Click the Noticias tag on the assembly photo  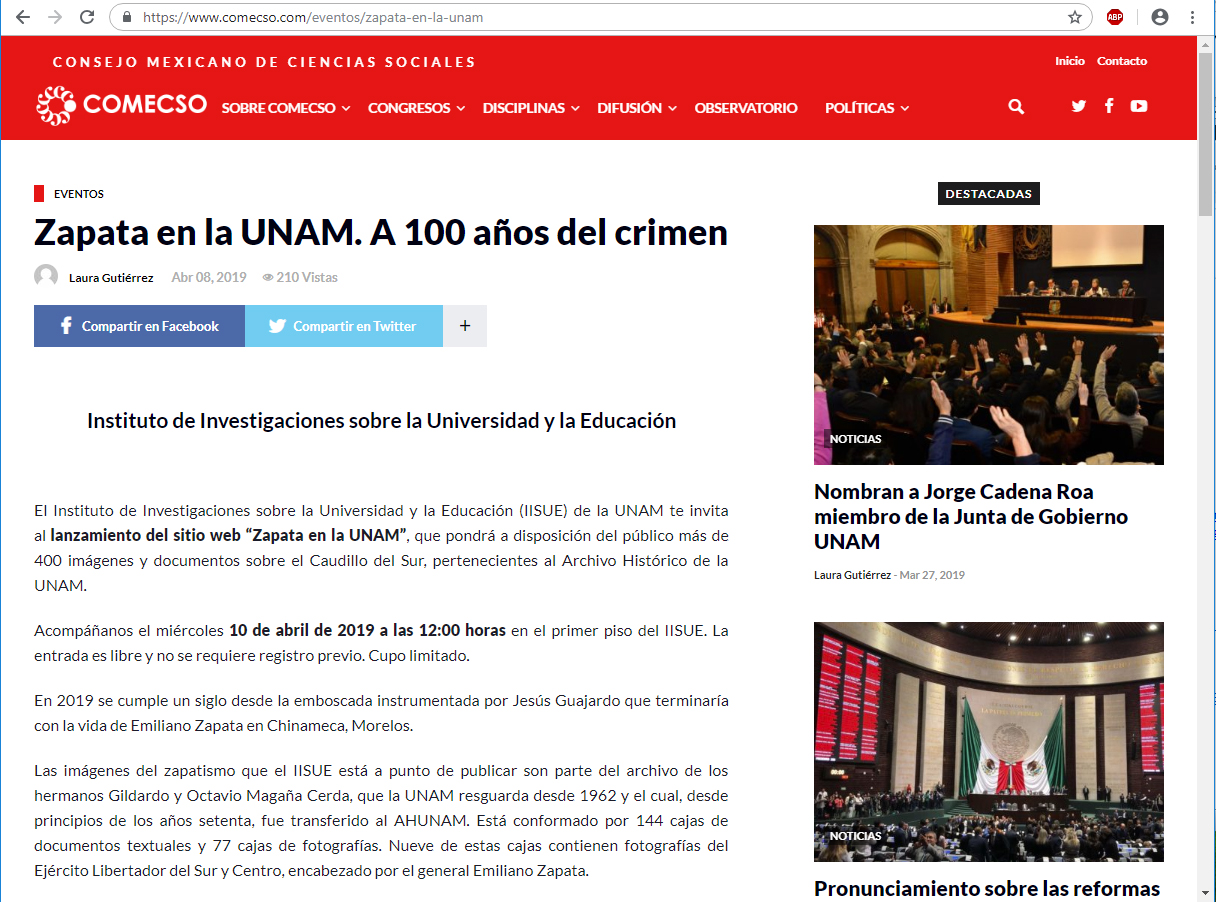pos(856,439)
